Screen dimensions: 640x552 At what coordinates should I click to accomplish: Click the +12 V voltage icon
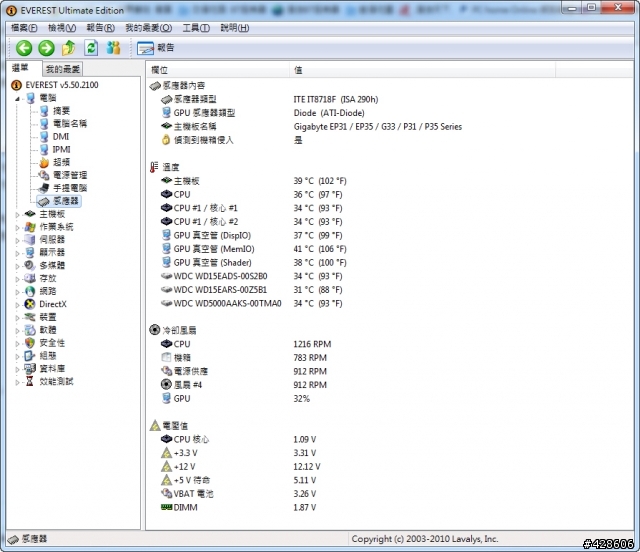166,466
